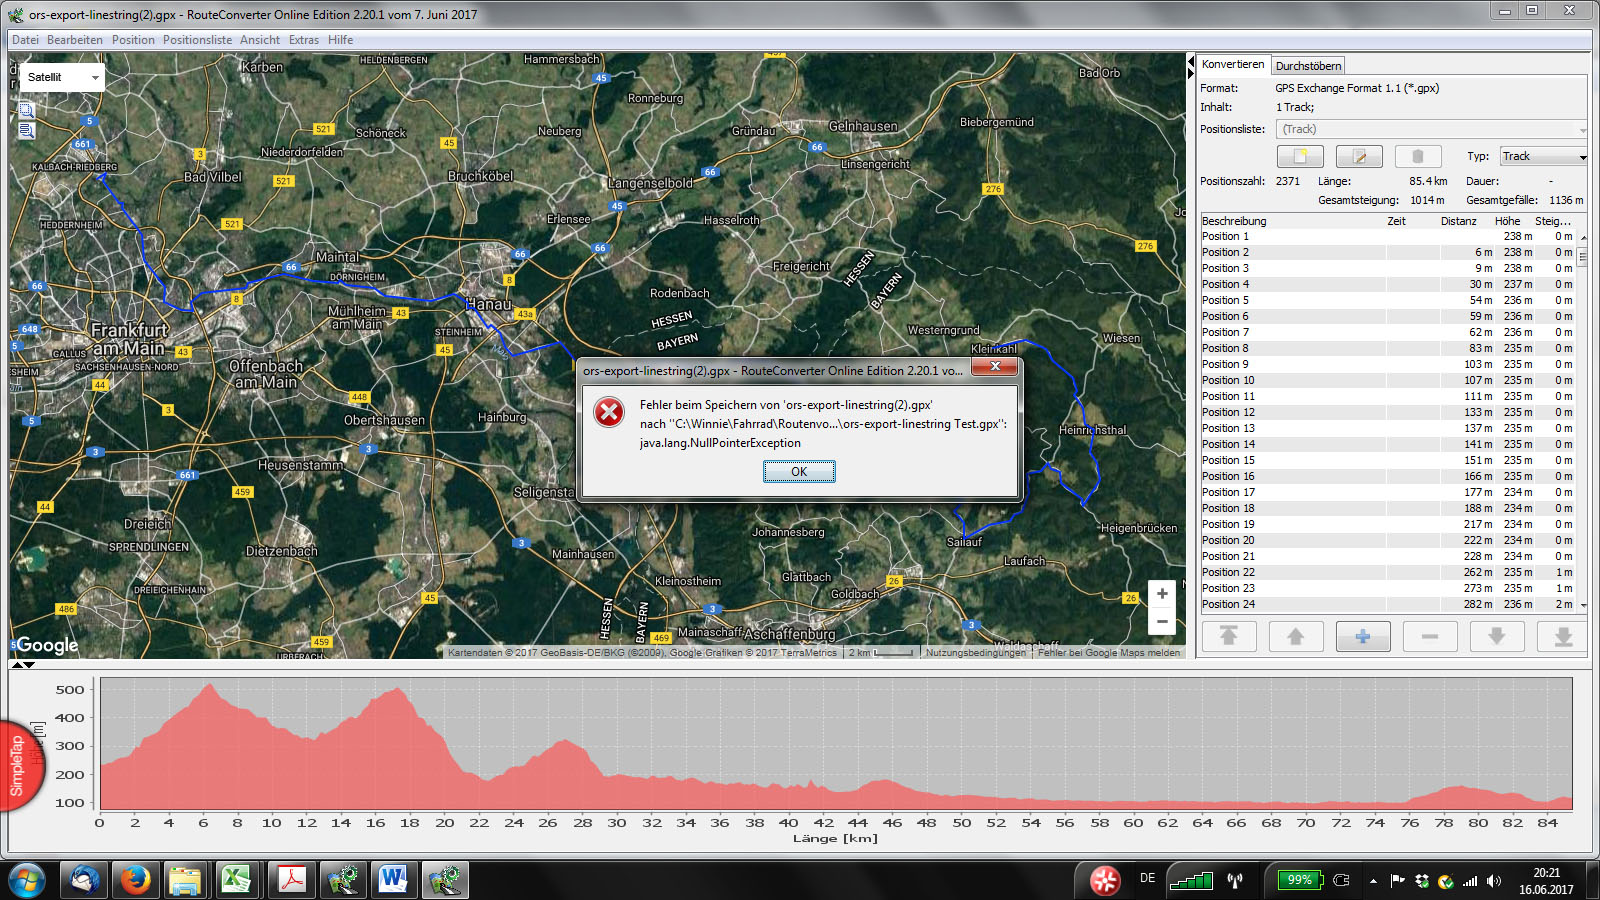Open the Datei menu
The image size is (1600, 900).
(25, 40)
